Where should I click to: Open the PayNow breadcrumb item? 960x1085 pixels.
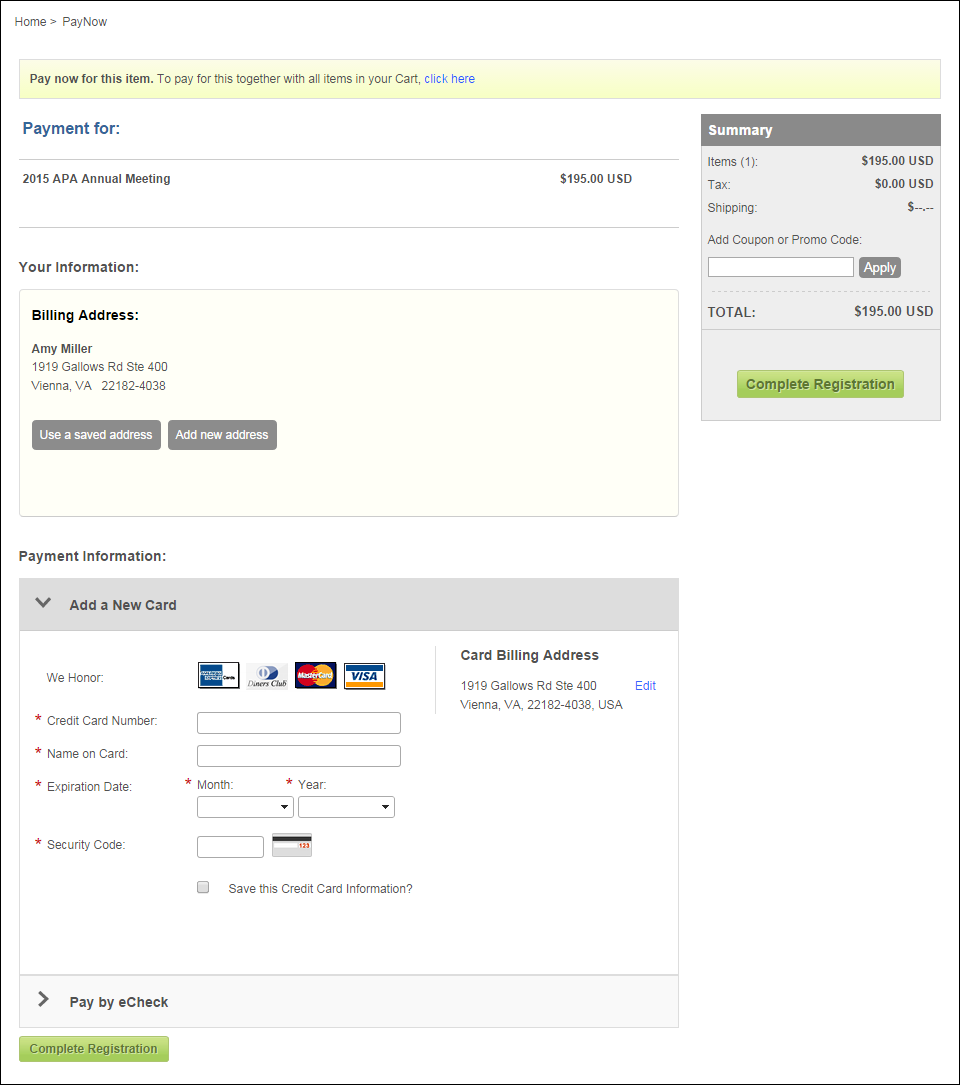(84, 21)
